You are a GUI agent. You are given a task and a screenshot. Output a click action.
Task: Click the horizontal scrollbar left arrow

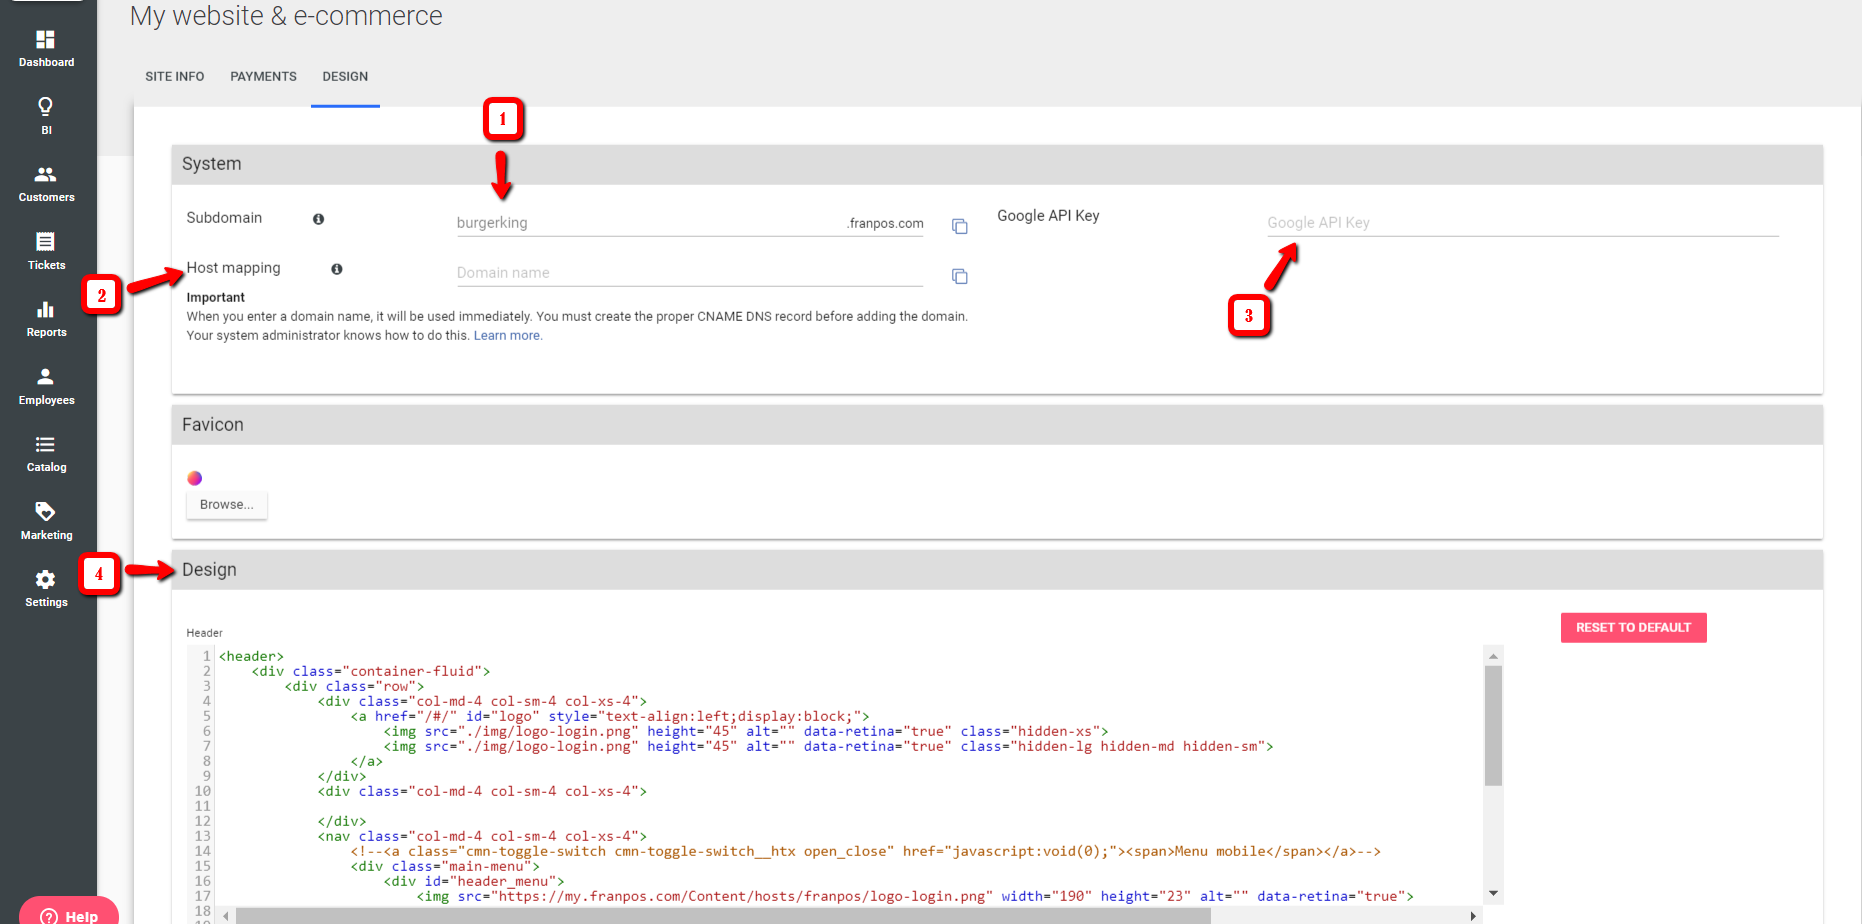pos(227,916)
